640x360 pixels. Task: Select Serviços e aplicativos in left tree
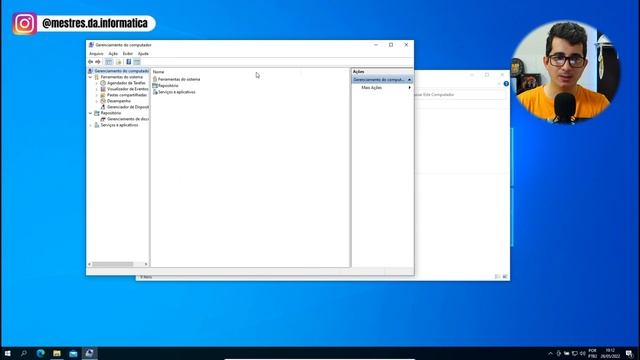point(119,125)
